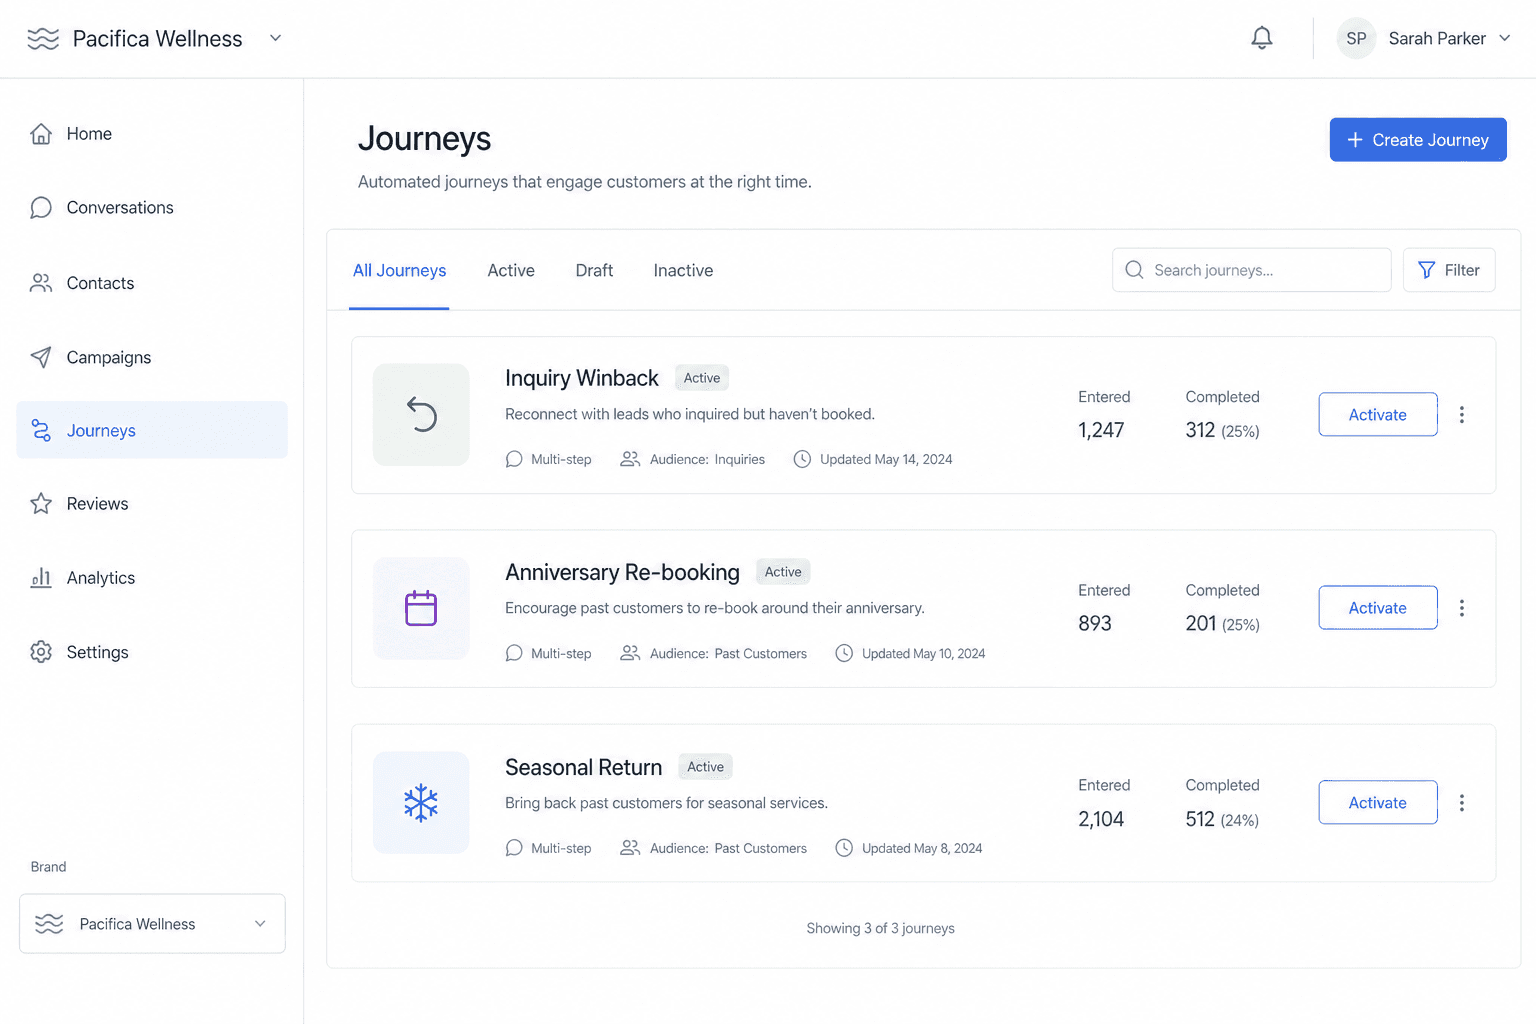Expand the Pacifica Wellness header chevron
Screen dimensions: 1536x1024
click(276, 38)
